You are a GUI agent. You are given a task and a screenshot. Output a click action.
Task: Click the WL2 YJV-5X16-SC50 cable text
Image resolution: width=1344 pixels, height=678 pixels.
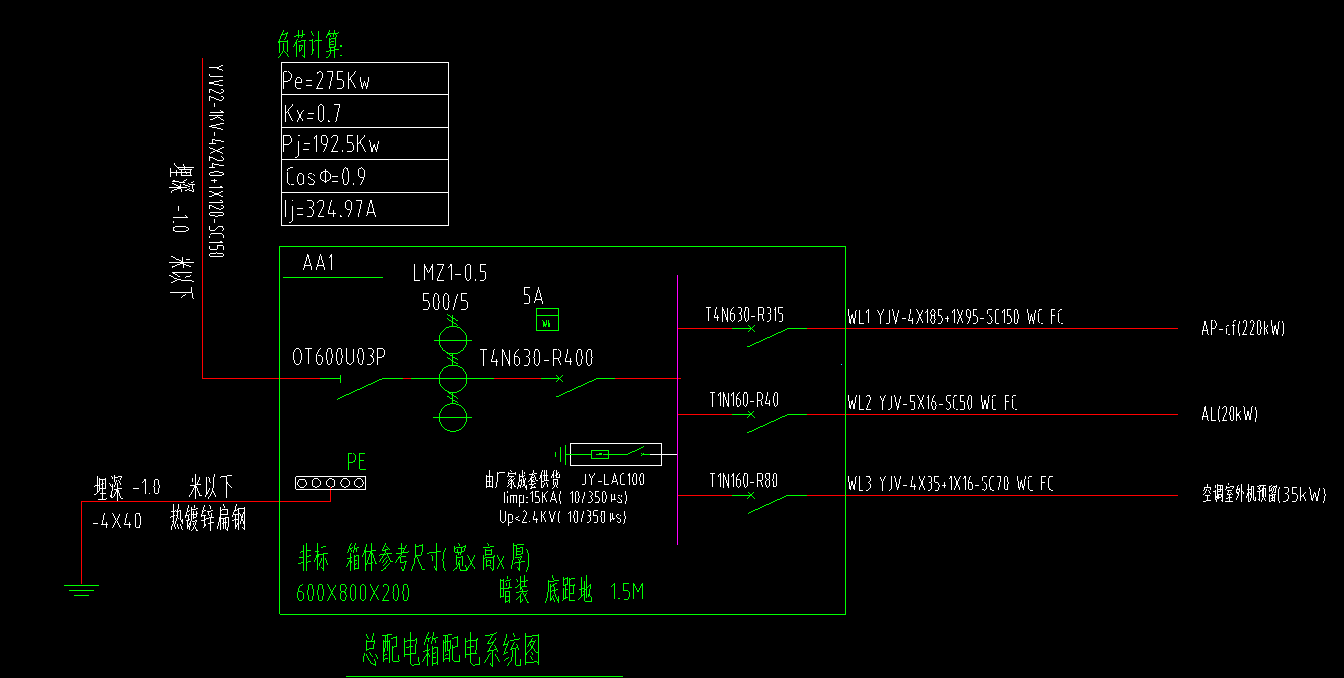point(932,403)
